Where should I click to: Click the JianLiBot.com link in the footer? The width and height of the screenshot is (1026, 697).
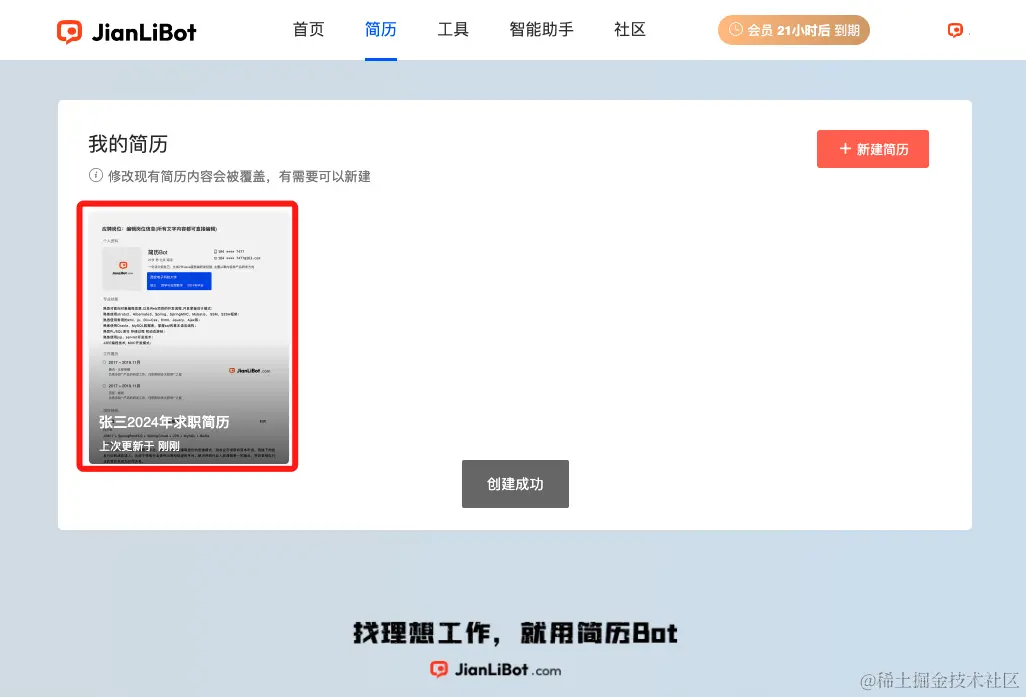pos(495,670)
